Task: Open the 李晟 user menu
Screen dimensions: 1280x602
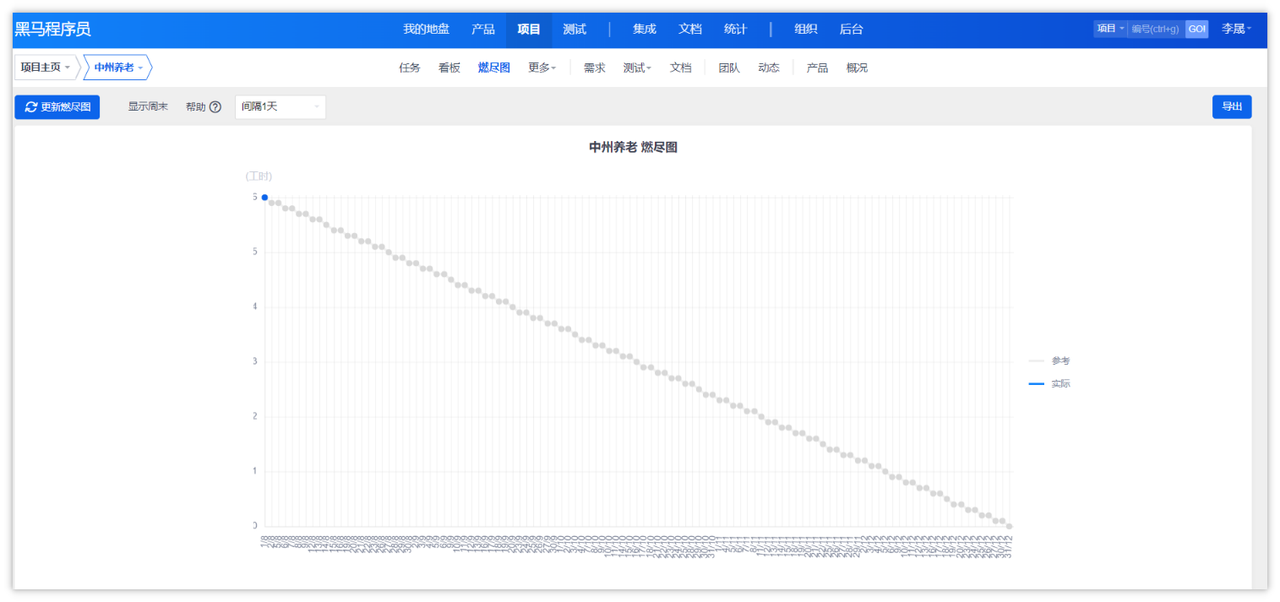Action: point(1237,29)
